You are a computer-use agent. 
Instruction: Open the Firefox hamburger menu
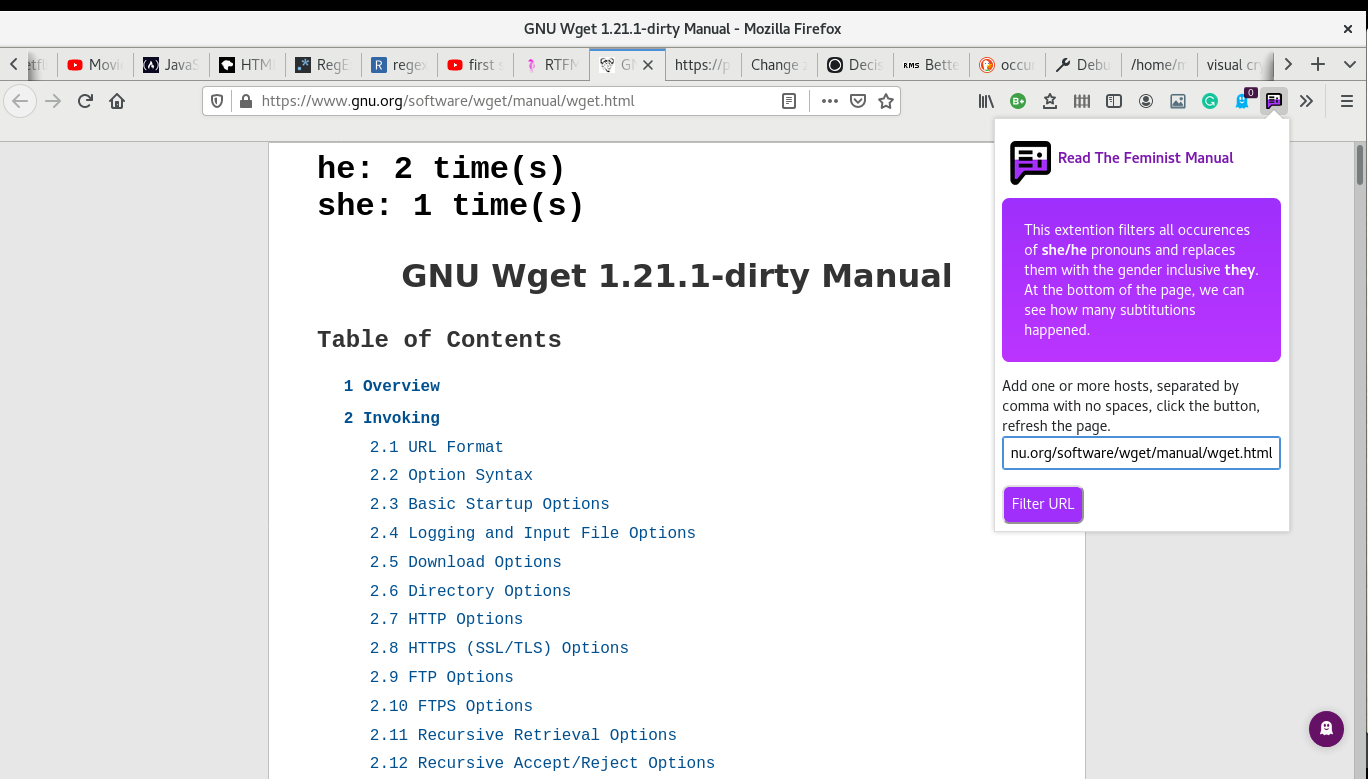pos(1347,101)
